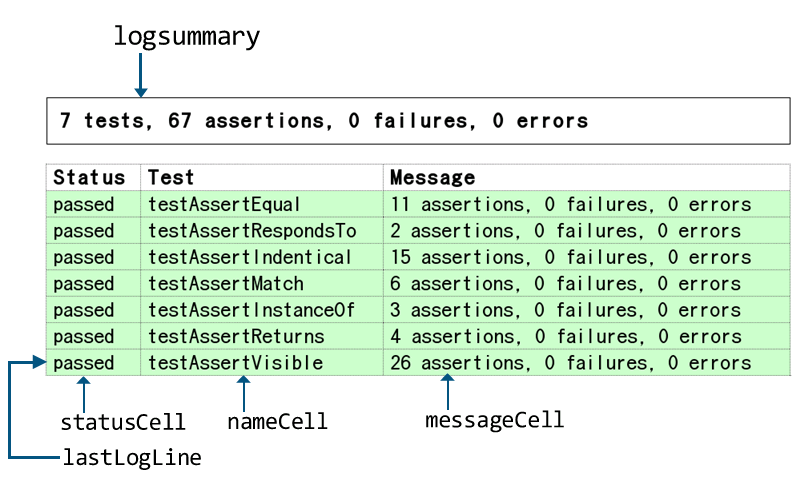This screenshot has height=488, width=796.
Task: Click the testAssertEqual test name cell
Action: [262, 204]
